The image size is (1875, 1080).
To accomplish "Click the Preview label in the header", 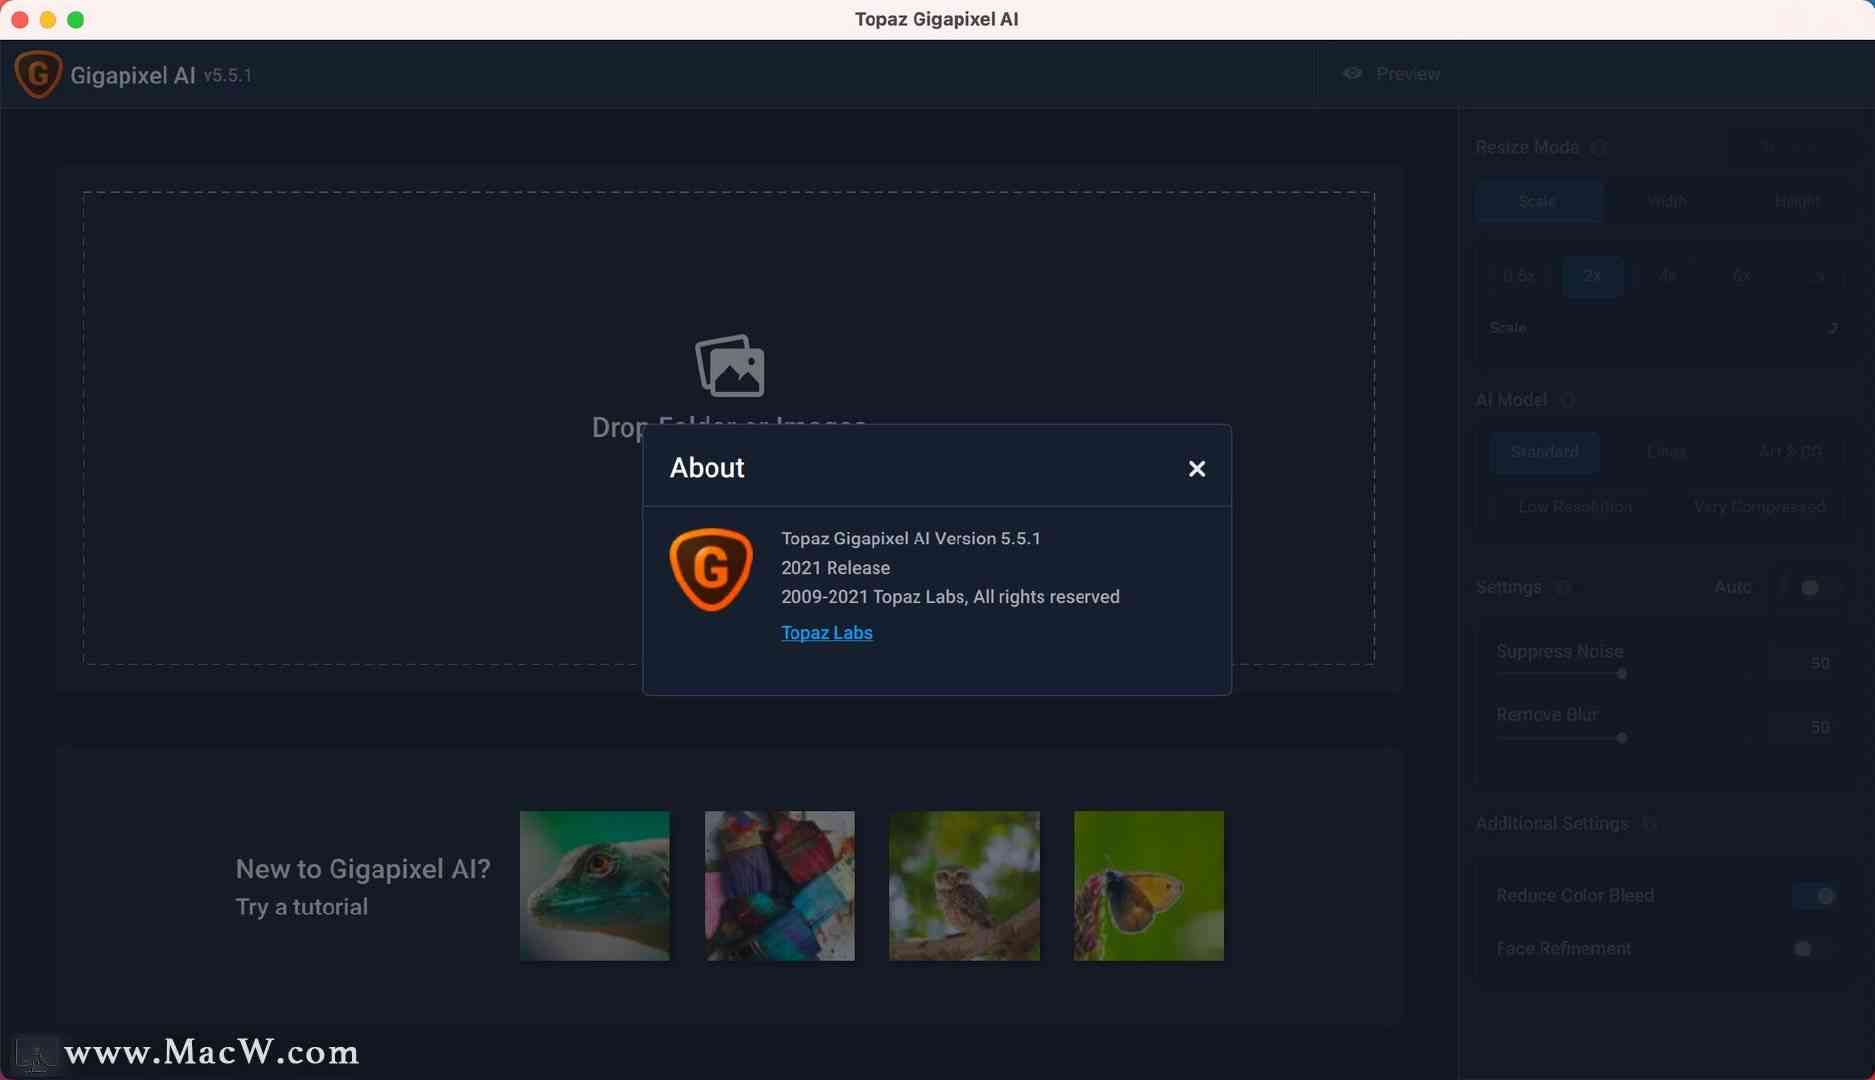I will [x=1408, y=74].
